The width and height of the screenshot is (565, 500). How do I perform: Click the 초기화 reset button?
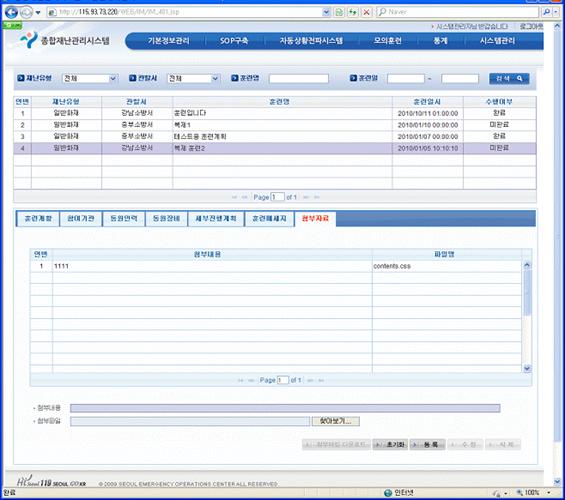(390, 445)
